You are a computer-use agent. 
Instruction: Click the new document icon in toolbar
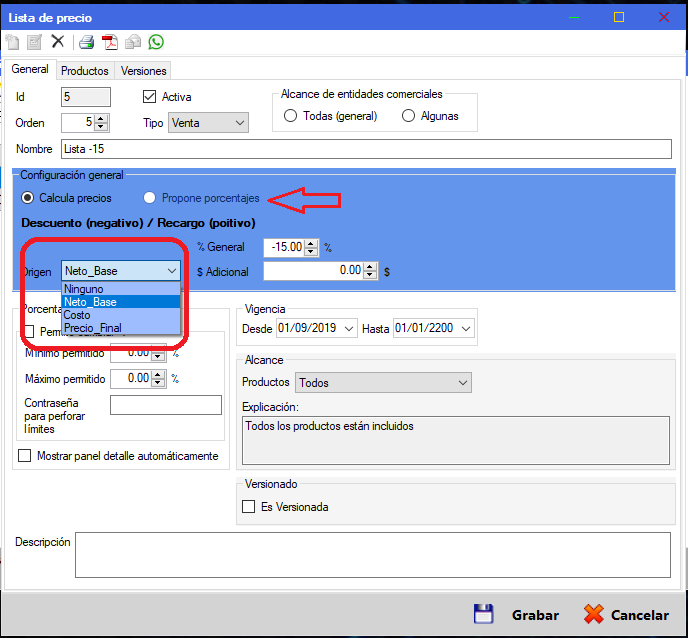point(12,42)
